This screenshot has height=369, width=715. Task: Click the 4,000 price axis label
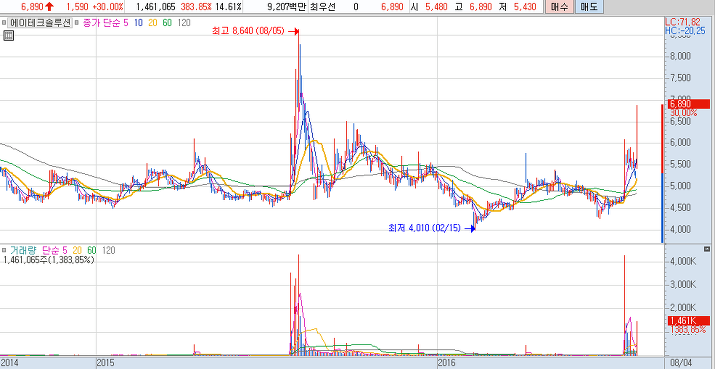tap(680, 229)
